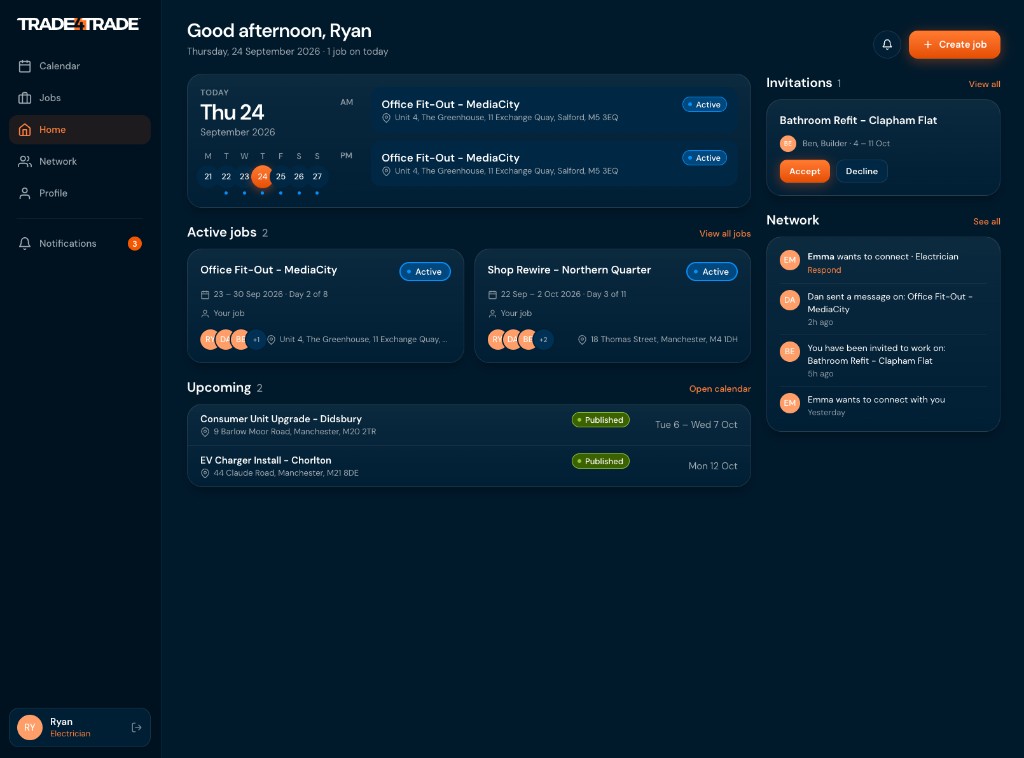Click the notifications badge showing 3
The height and width of the screenshot is (758, 1024).
click(x=135, y=244)
